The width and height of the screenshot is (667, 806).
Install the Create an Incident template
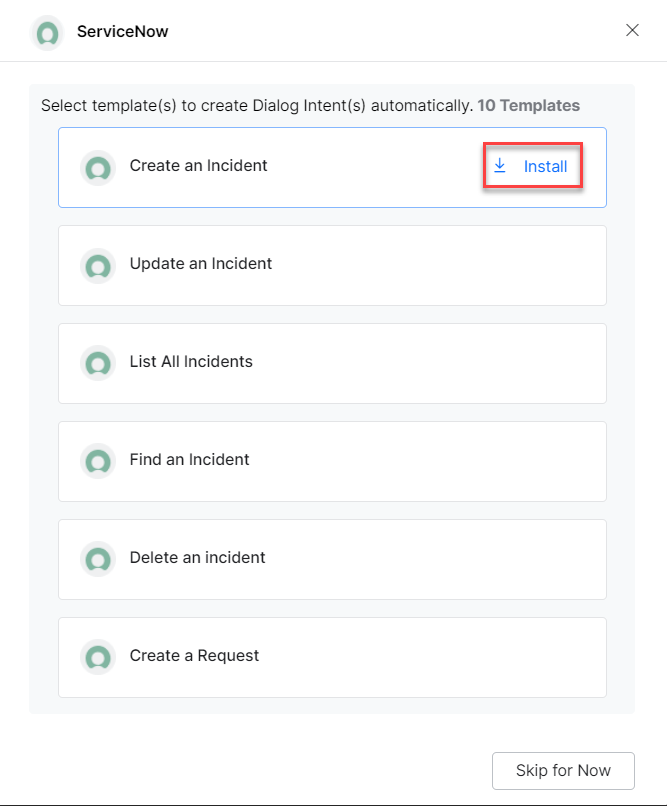point(532,166)
